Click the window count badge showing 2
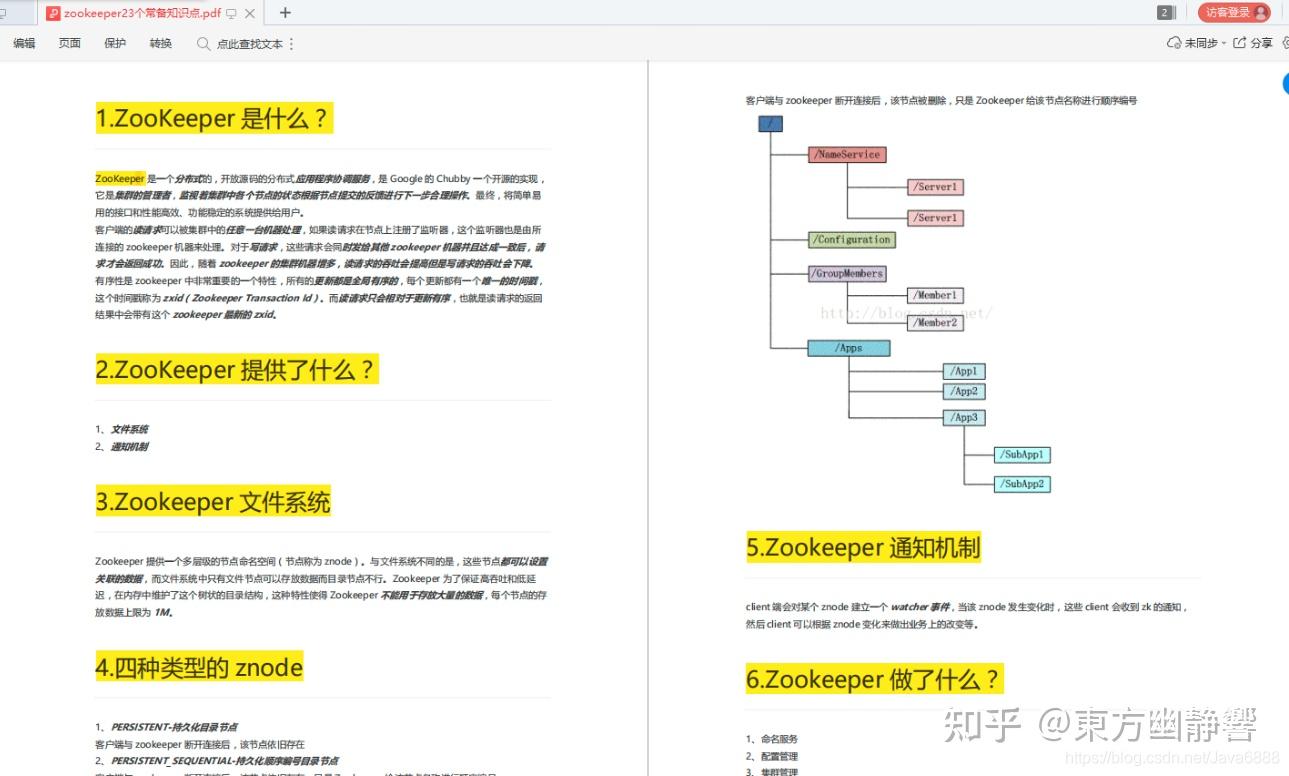 tap(1165, 13)
